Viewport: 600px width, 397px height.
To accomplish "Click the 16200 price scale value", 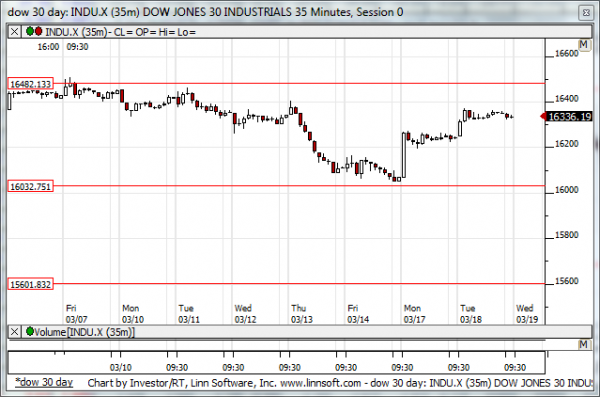I will pyautogui.click(x=566, y=144).
